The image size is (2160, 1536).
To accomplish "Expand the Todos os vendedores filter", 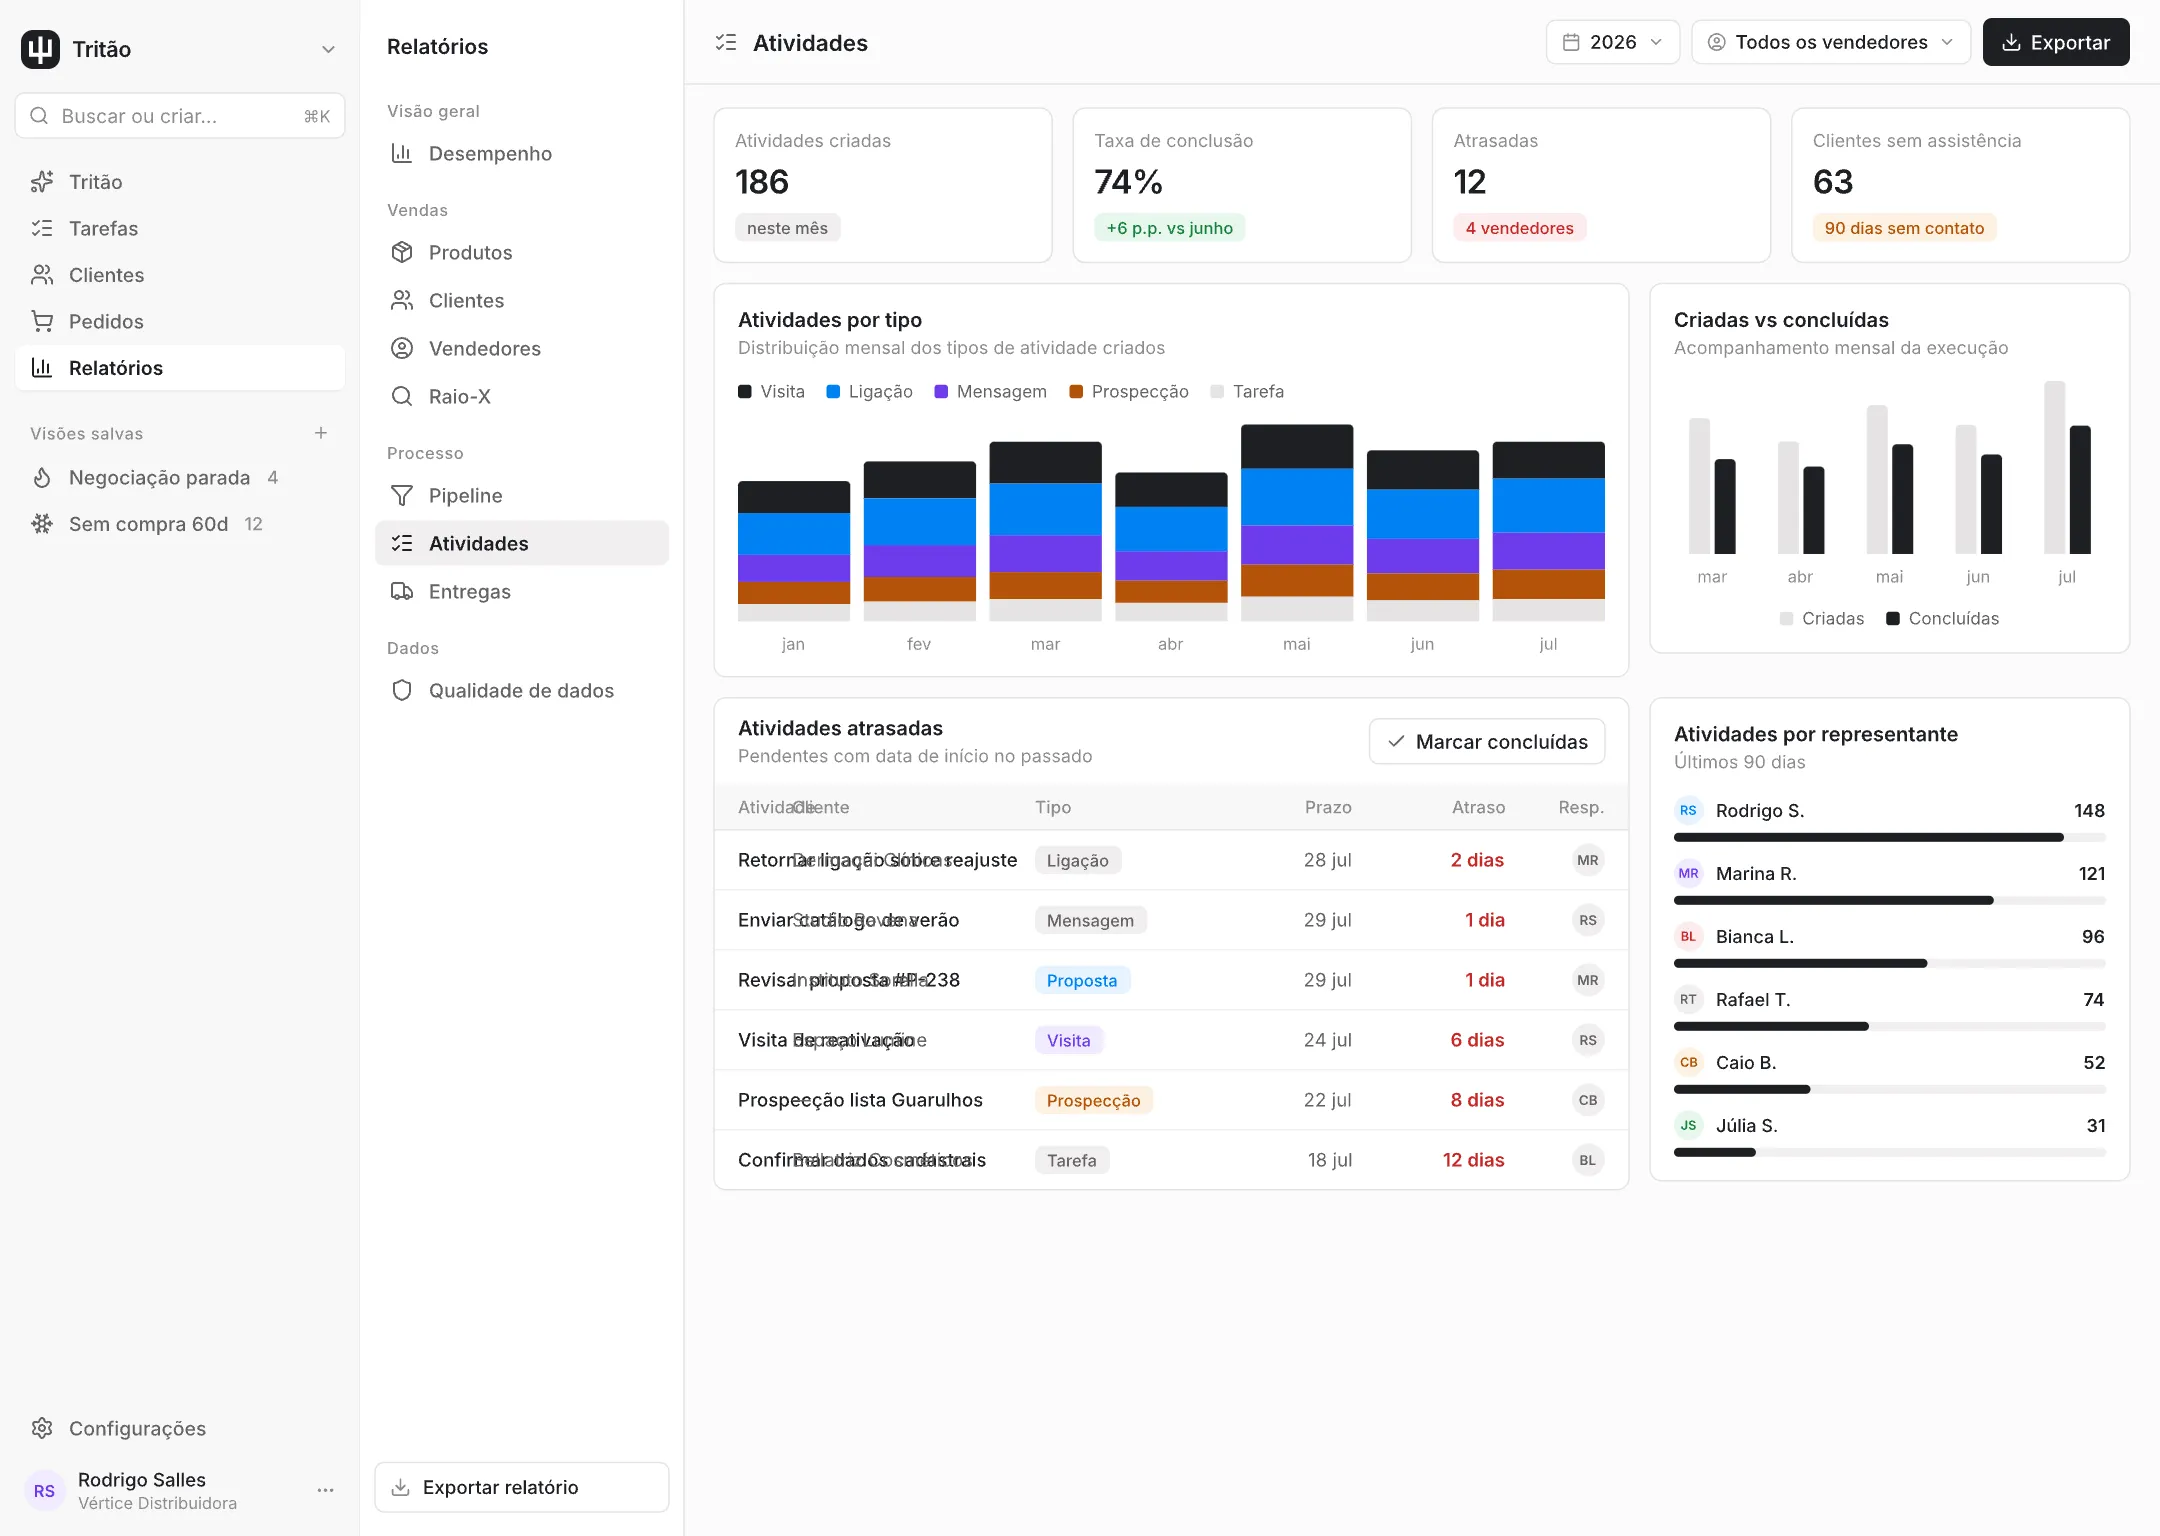I will pos(1831,42).
